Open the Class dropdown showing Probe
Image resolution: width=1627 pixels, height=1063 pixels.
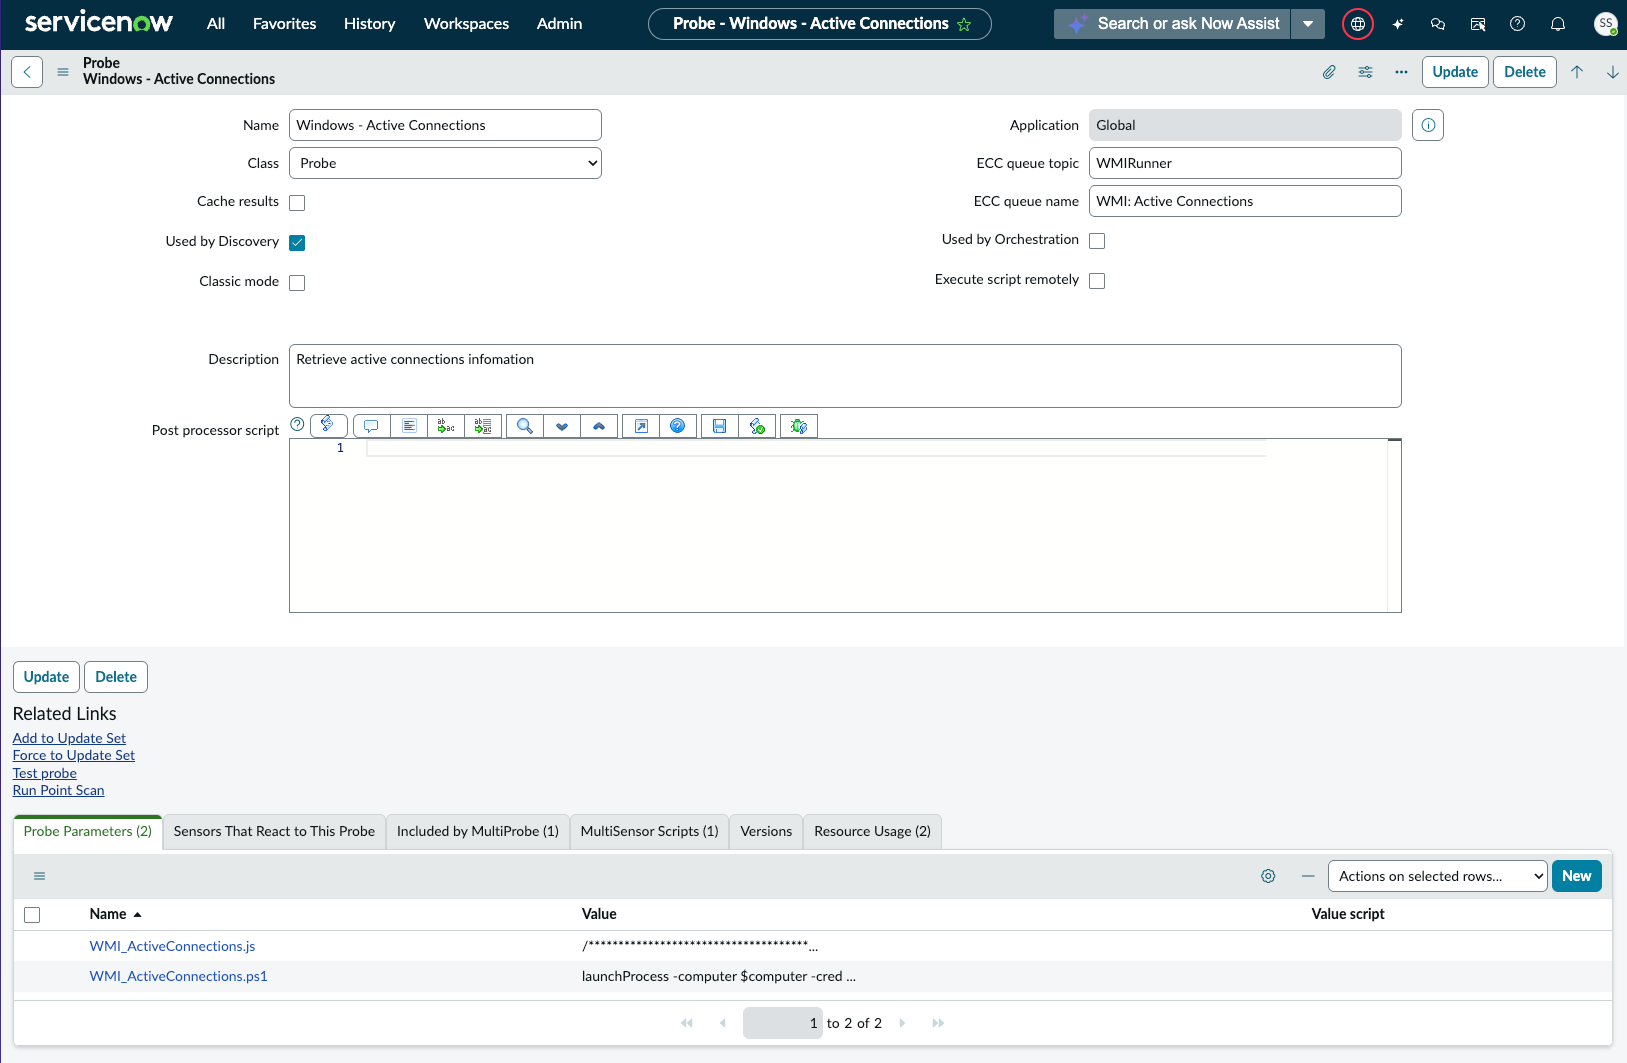(x=445, y=163)
